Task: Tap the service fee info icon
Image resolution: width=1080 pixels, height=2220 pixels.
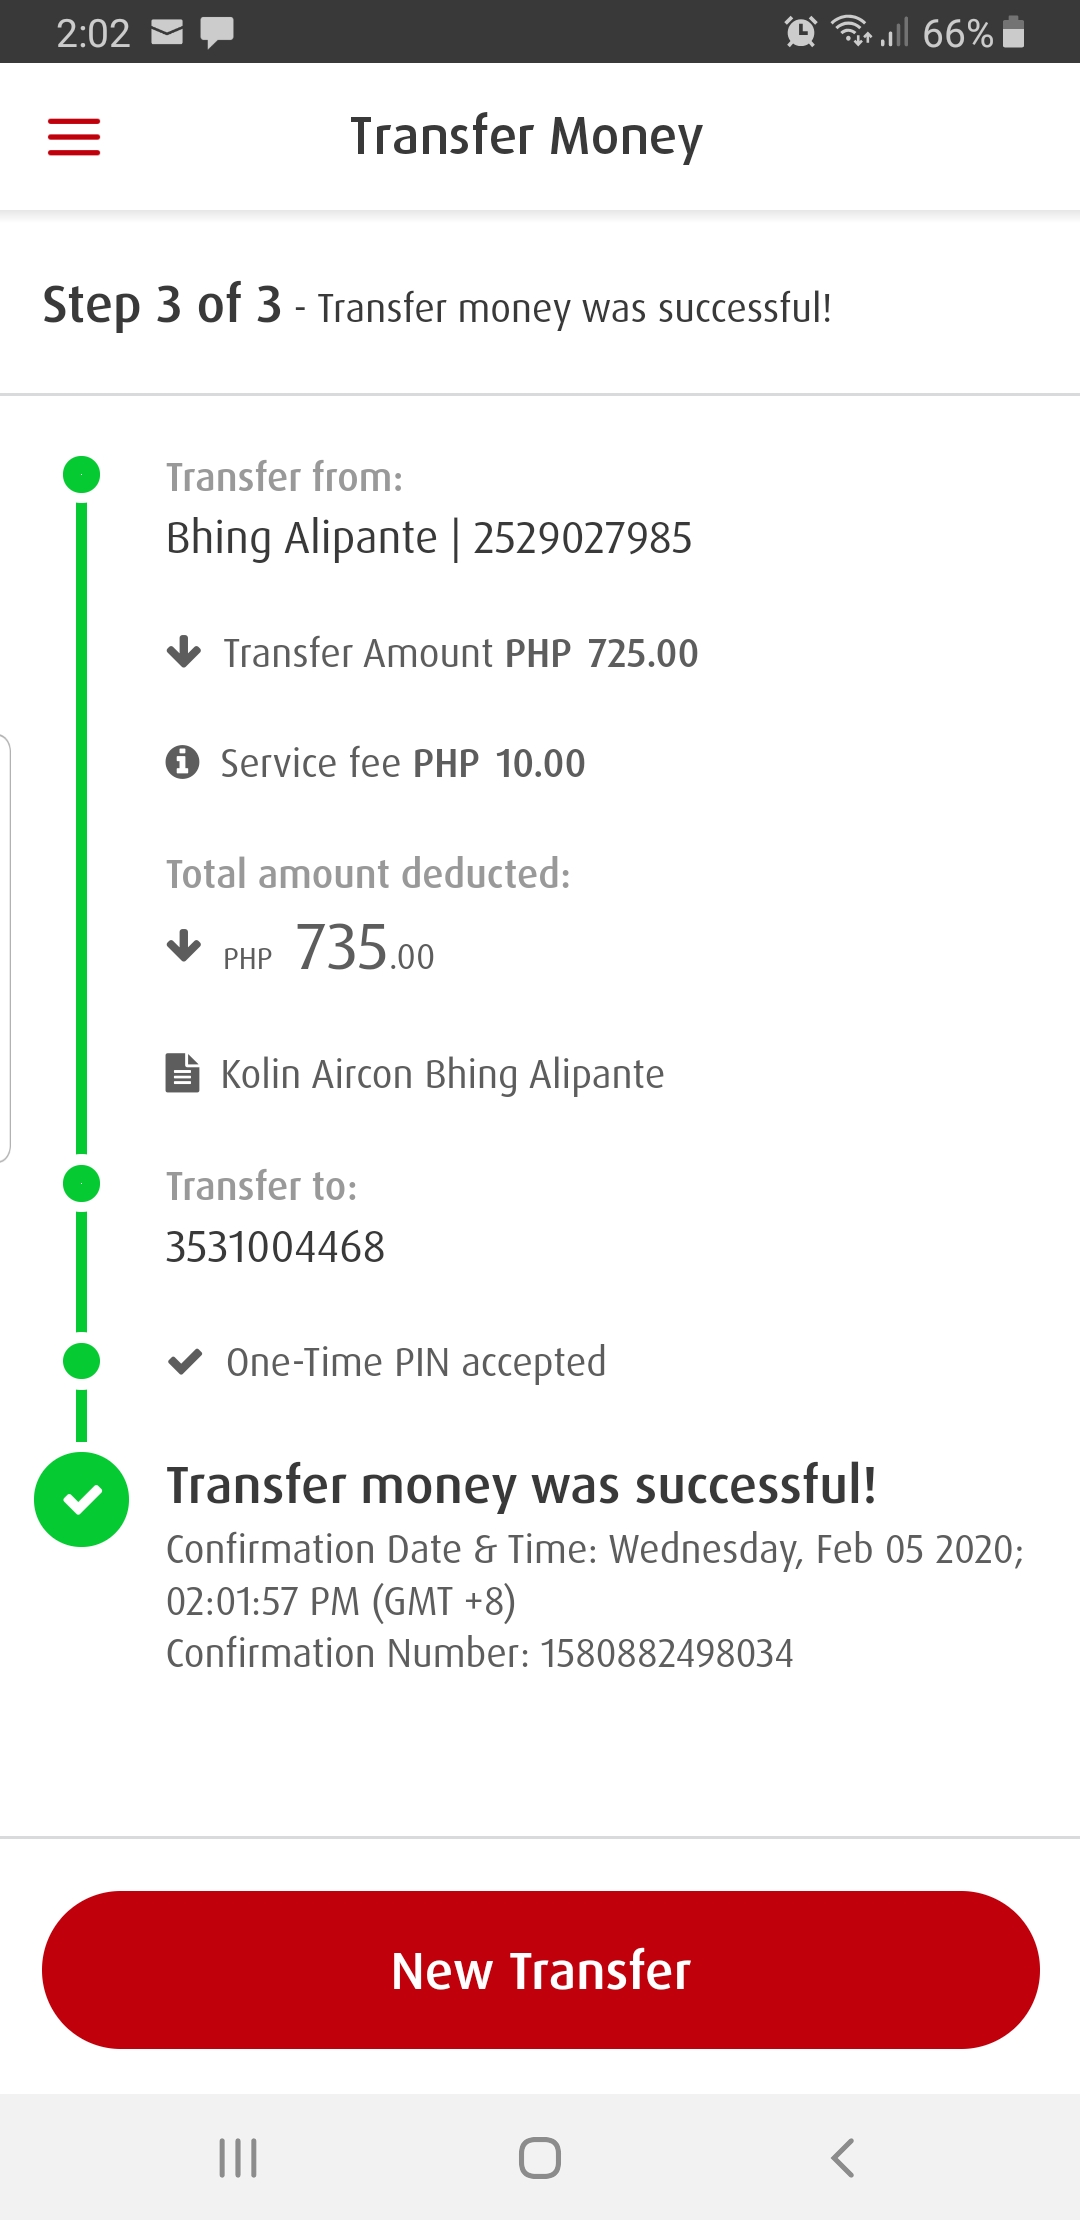Action: (x=182, y=763)
